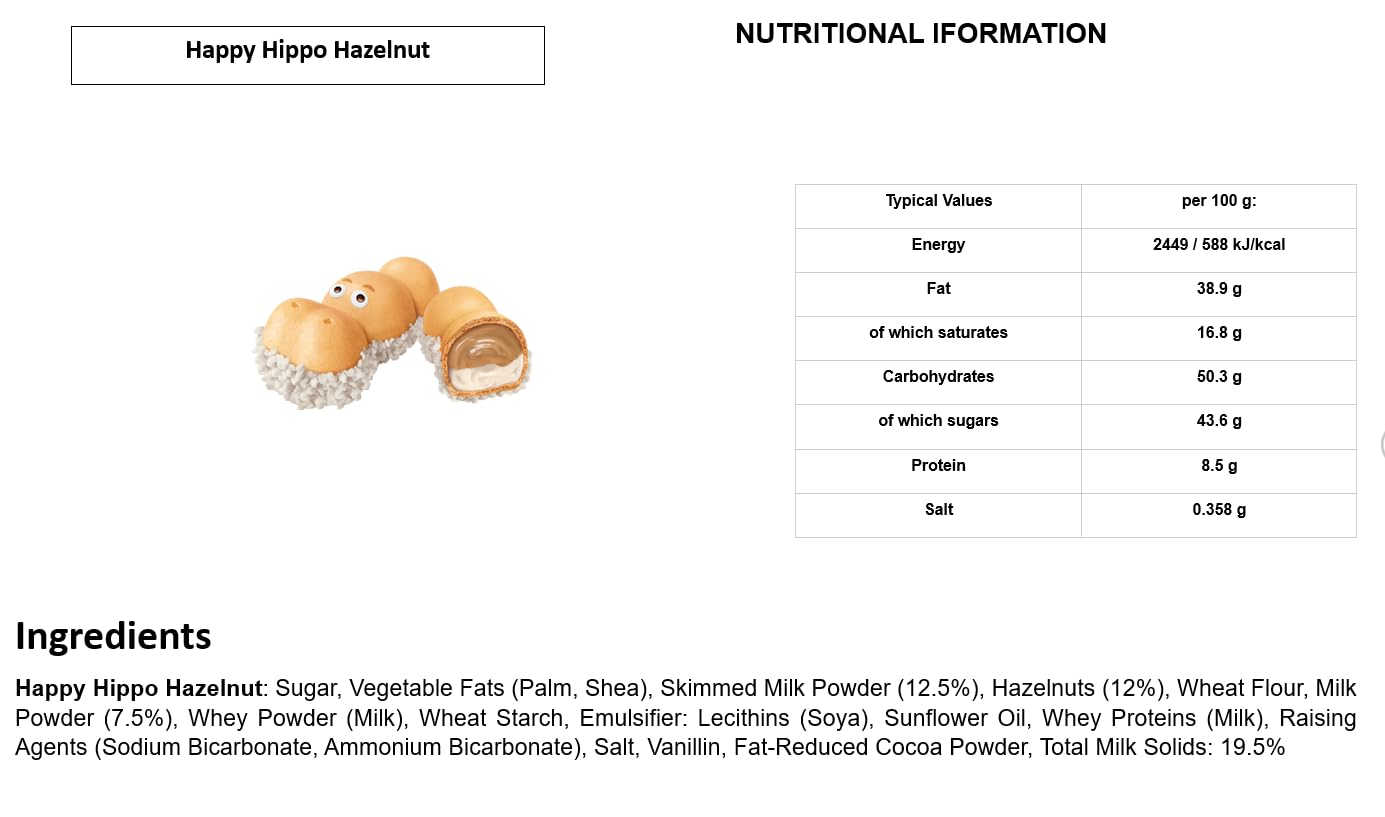Viewport: 1385px width, 817px height.
Task: Click the 50.3 g carbohydrates value
Action: [1218, 377]
